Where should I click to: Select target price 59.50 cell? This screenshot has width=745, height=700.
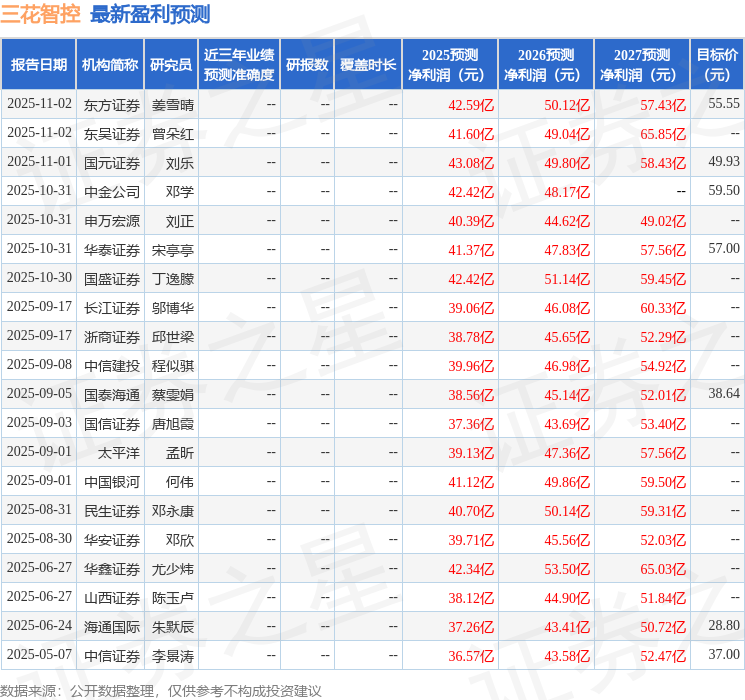pyautogui.click(x=723, y=191)
